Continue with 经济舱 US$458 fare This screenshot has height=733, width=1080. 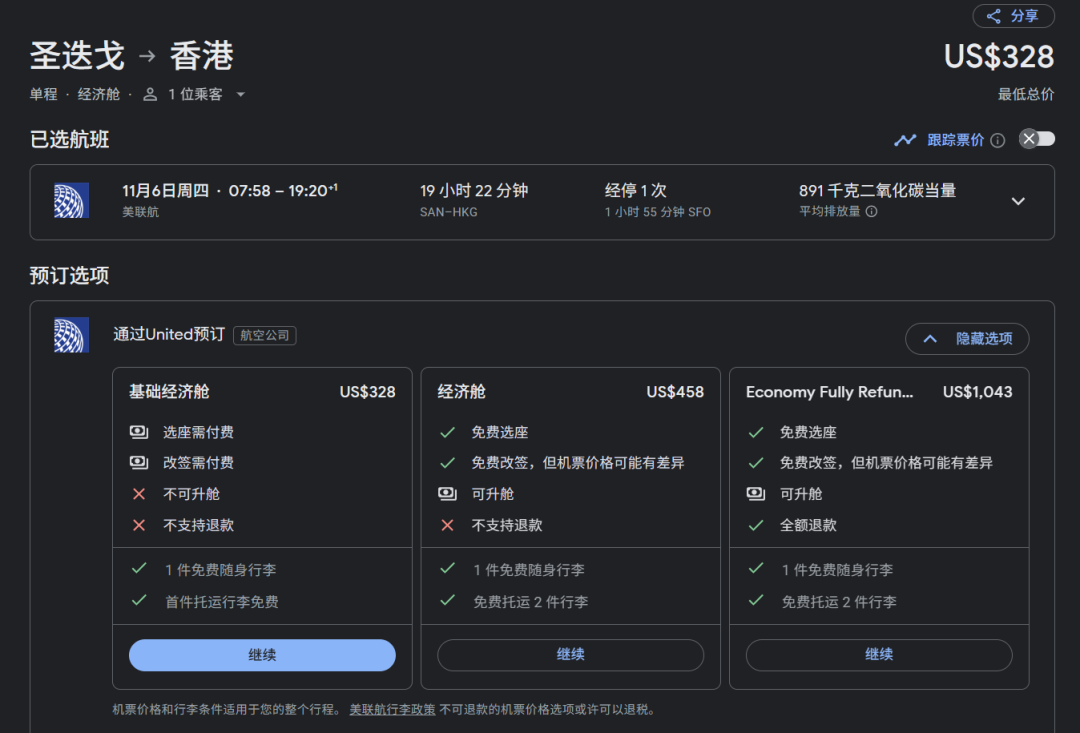click(570, 655)
